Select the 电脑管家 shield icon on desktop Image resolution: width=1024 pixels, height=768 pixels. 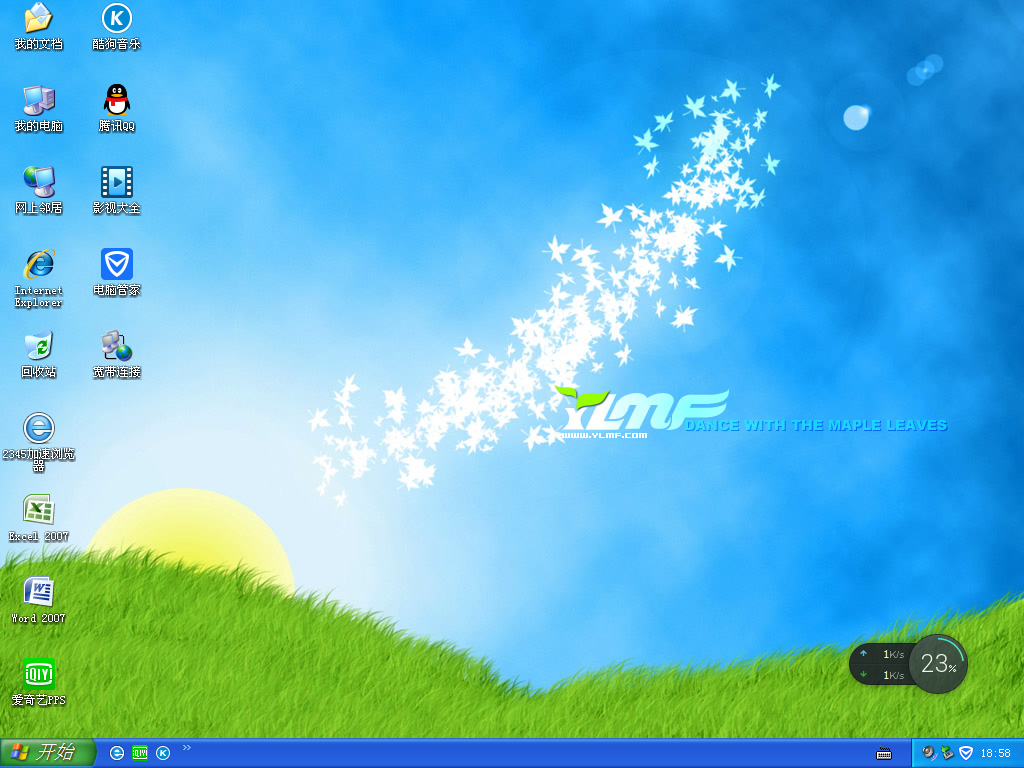tap(117, 264)
